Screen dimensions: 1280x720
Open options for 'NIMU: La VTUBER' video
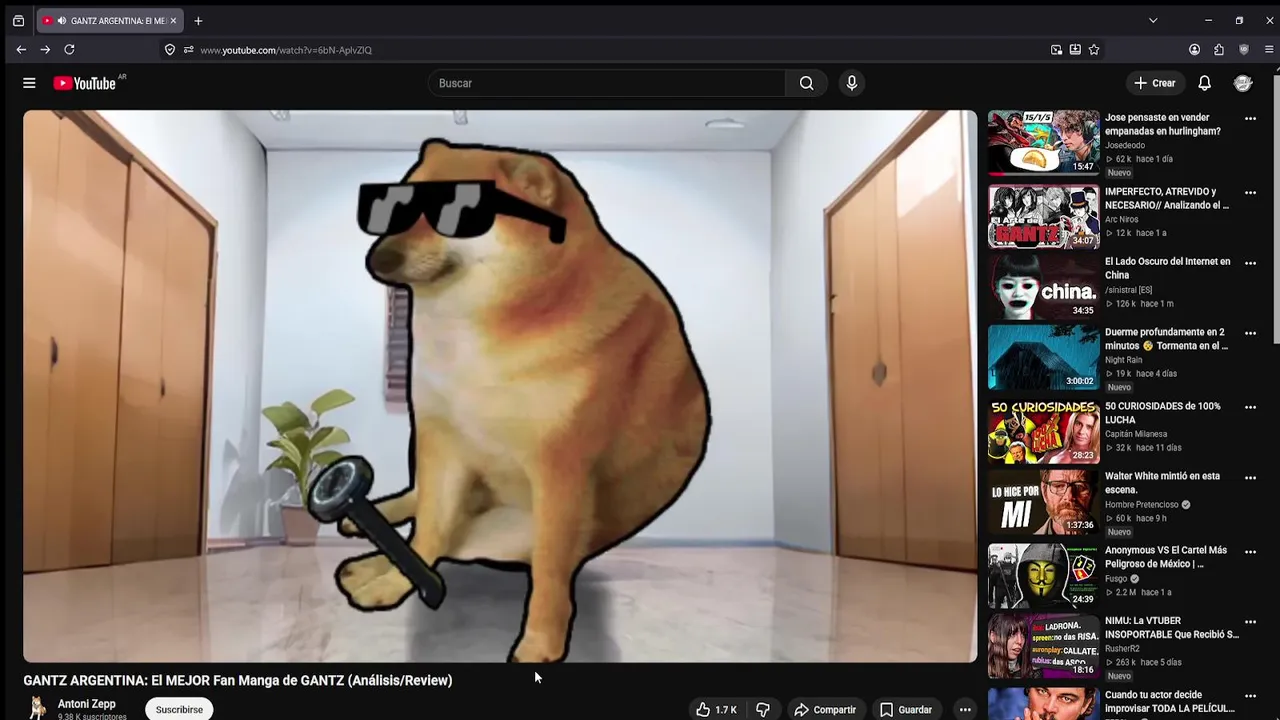pyautogui.click(x=1250, y=622)
